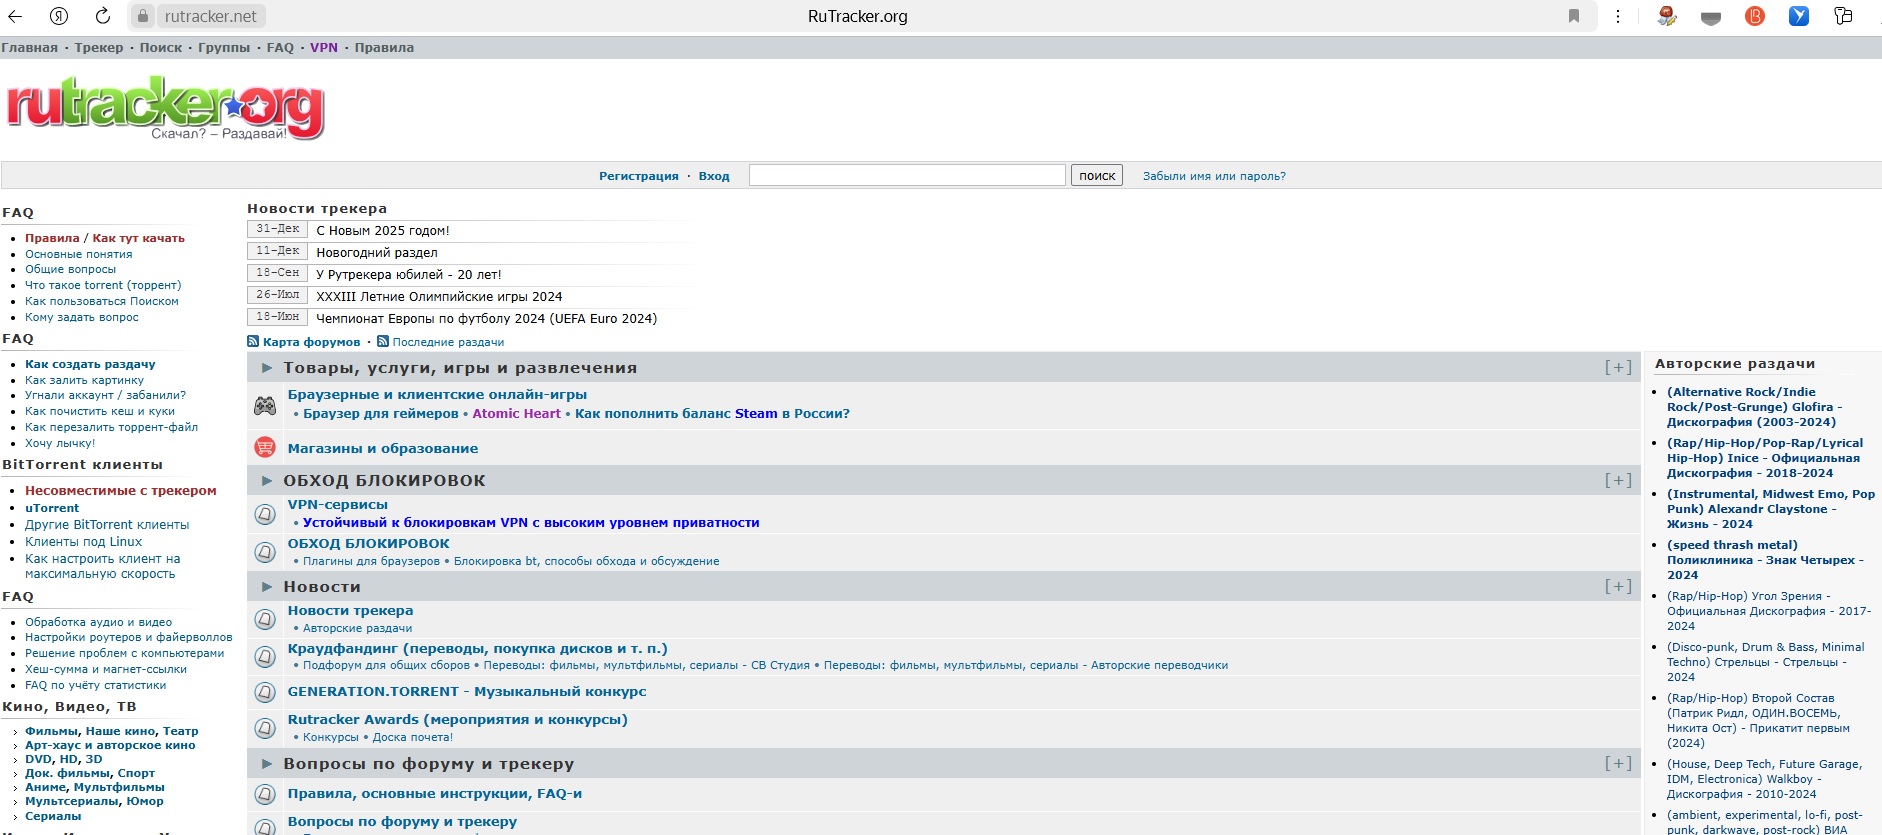The width and height of the screenshot is (1882, 835).
Task: Click the Регистрация link
Action: point(639,176)
